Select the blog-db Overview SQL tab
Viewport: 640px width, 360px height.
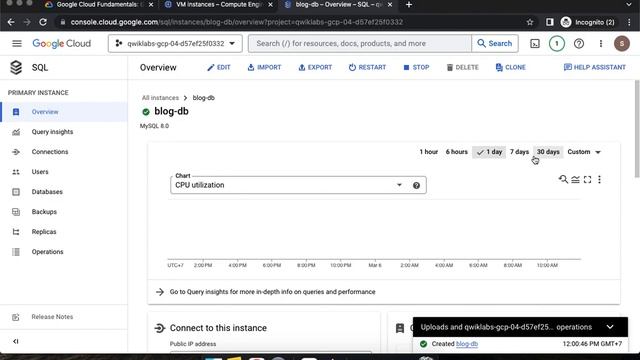tap(338, 4)
